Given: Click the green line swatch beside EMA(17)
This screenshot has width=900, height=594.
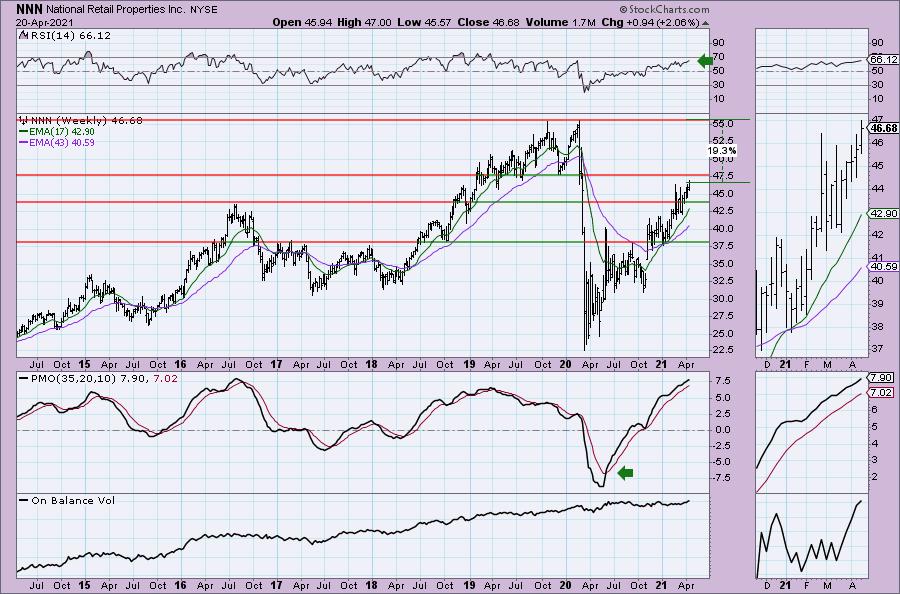Looking at the screenshot, I should 23,131.
